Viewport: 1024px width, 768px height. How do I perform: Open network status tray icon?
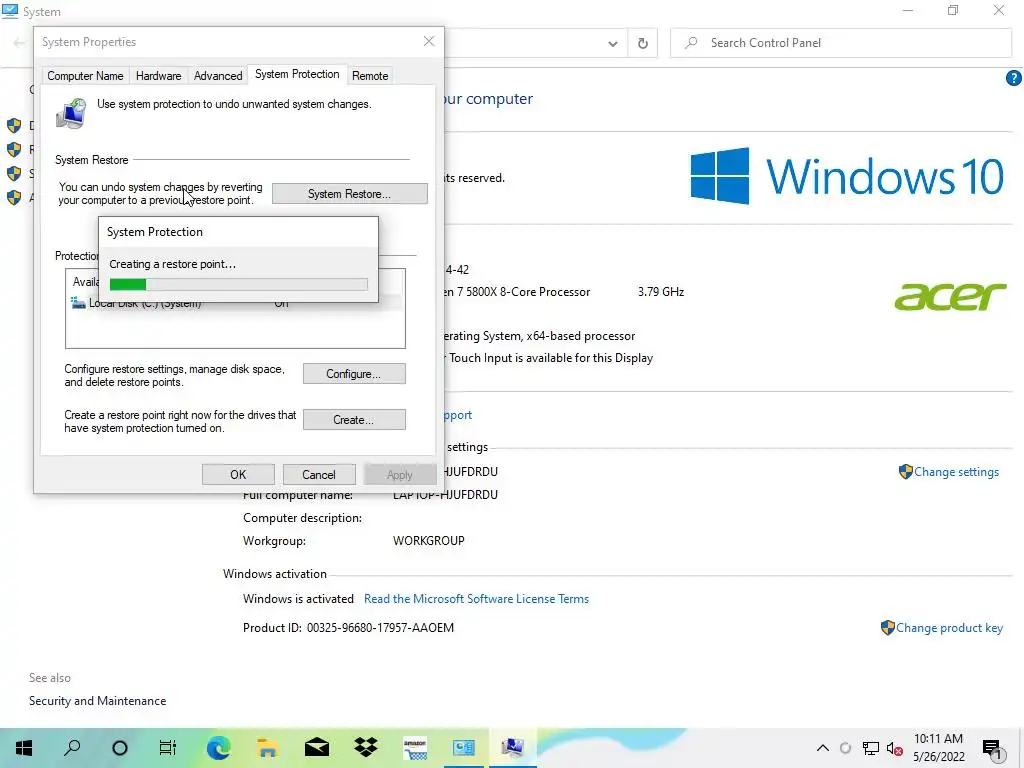pos(871,748)
